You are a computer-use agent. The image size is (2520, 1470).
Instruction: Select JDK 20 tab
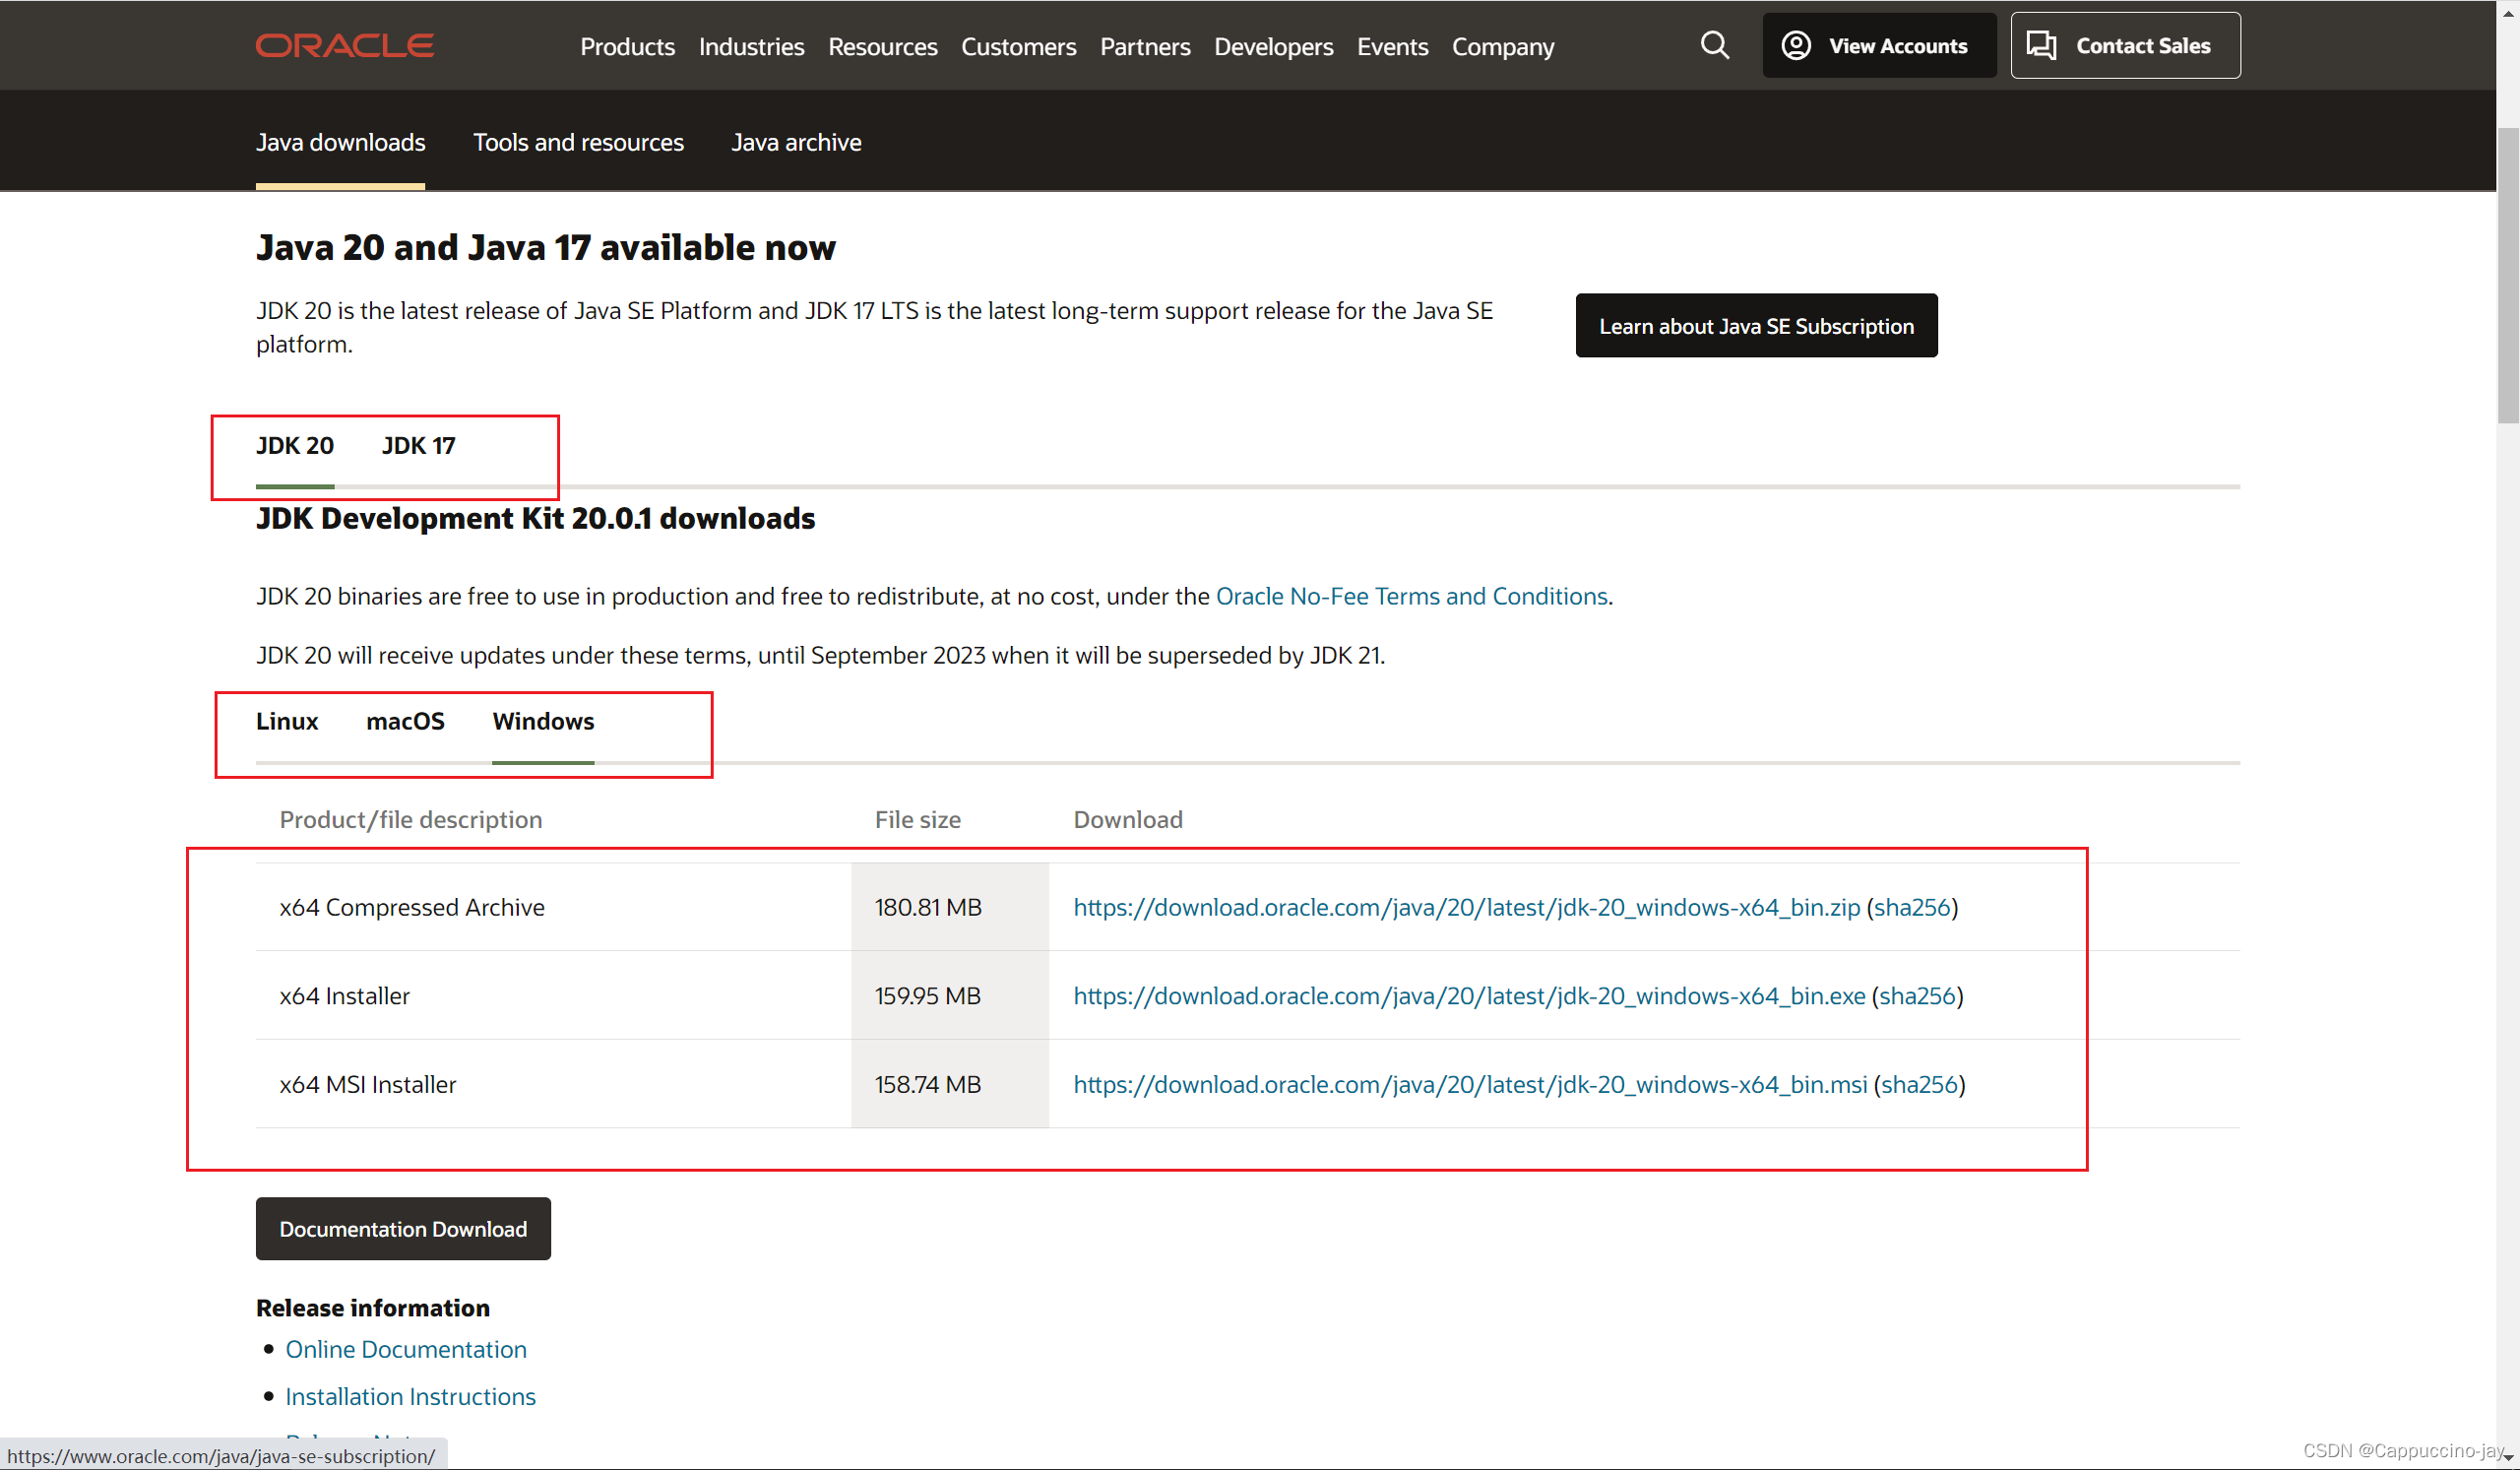pos(293,444)
